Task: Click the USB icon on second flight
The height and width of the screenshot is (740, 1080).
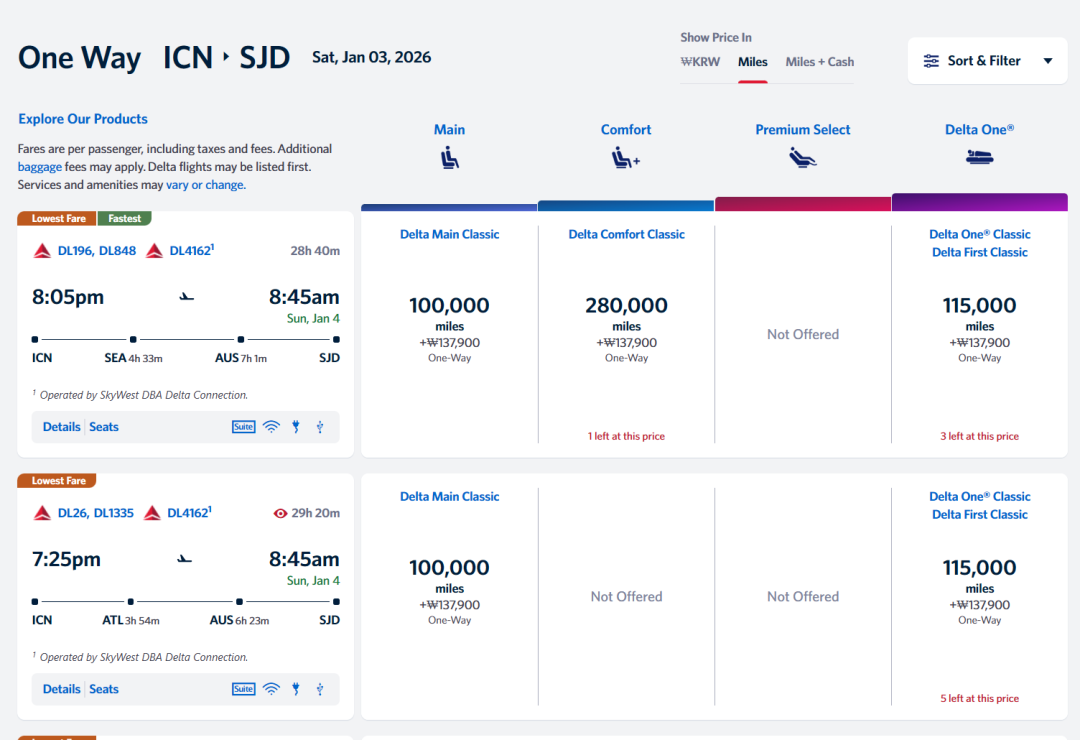Action: click(320, 689)
